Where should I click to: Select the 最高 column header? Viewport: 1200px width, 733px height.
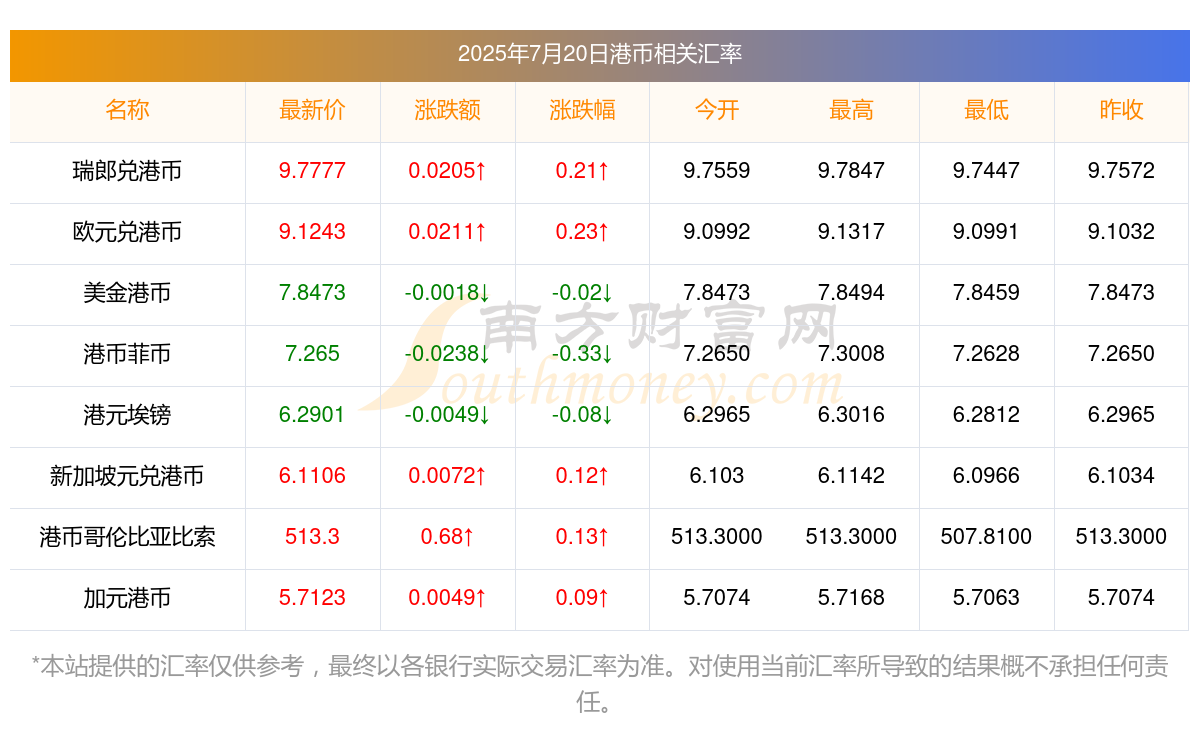point(851,110)
